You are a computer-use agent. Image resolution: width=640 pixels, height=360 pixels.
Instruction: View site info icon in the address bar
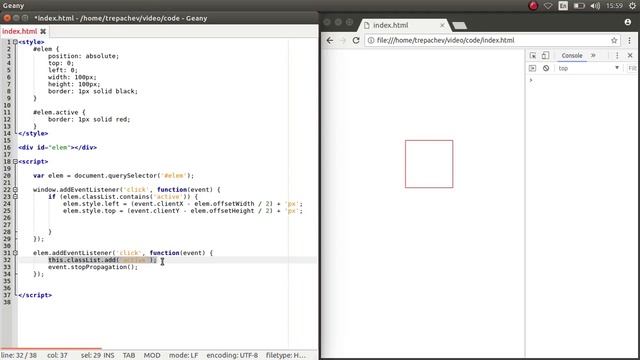coord(371,40)
